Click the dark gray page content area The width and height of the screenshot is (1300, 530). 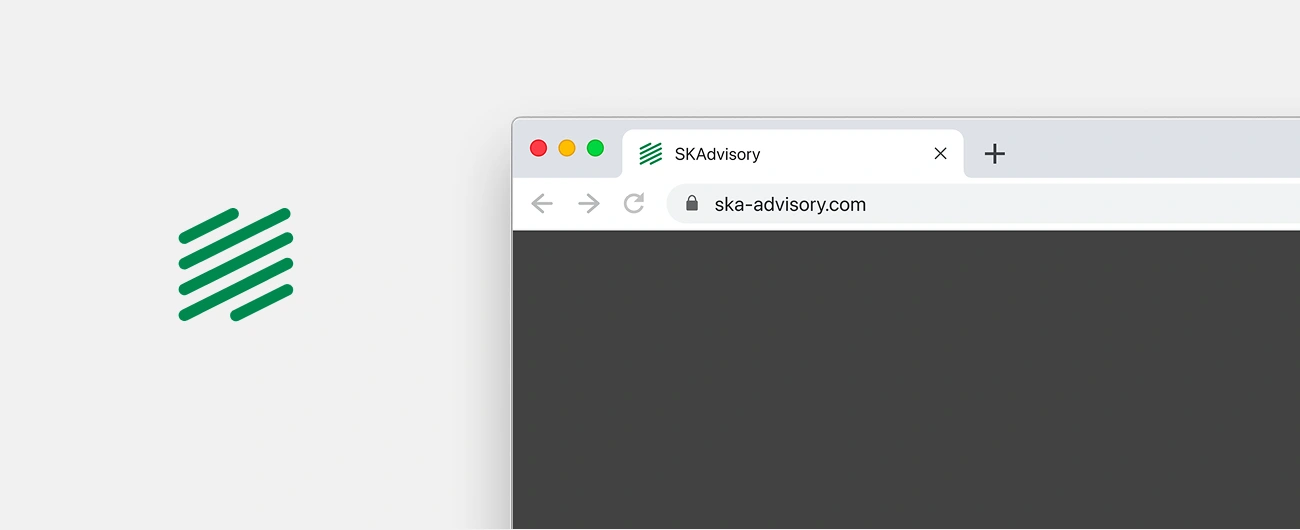[x=906, y=380]
